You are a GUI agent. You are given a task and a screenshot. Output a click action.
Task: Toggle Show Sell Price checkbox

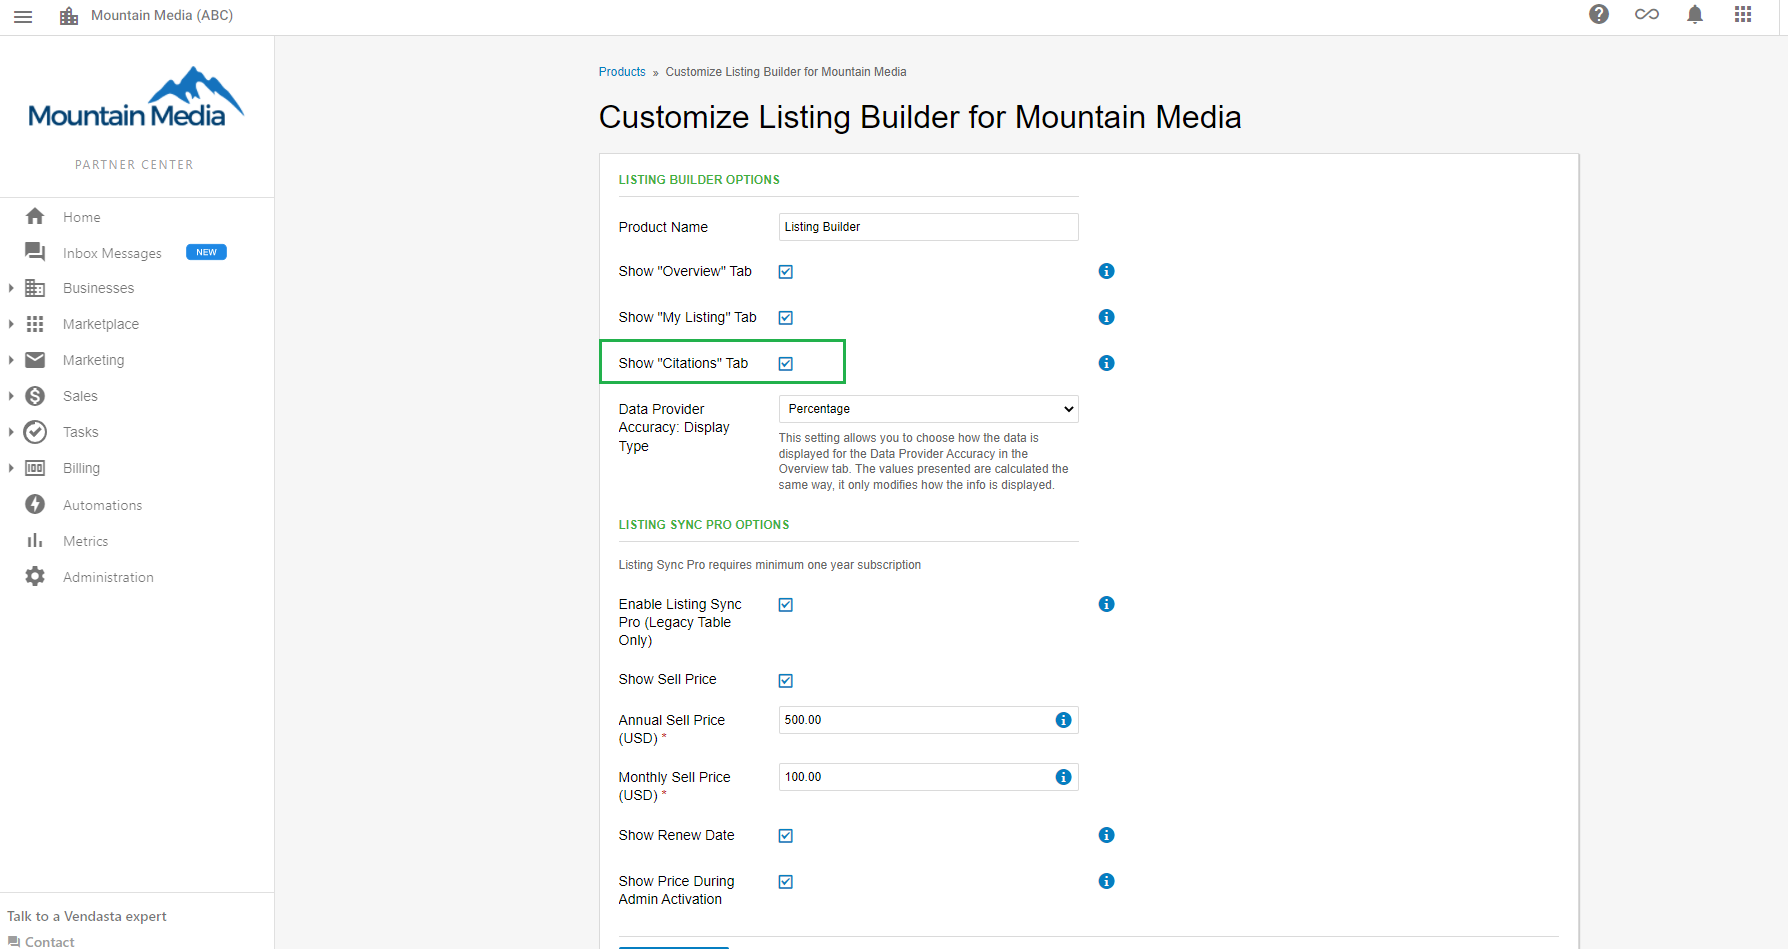pyautogui.click(x=786, y=681)
